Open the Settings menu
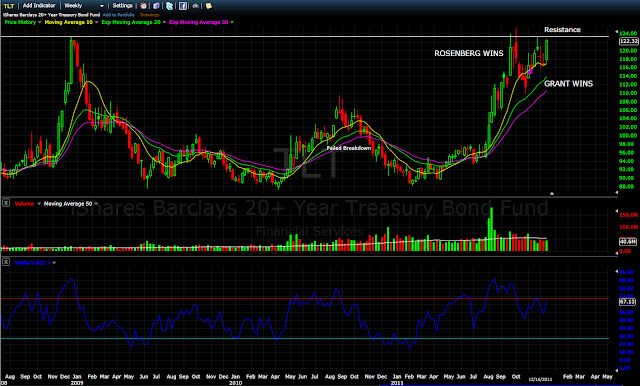Viewport: 640px width, 386px height. 122,6
